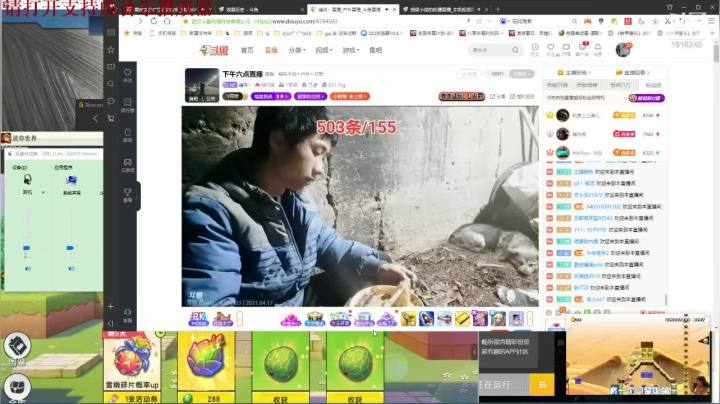Click the search magnifier in Douyu header

point(515,50)
